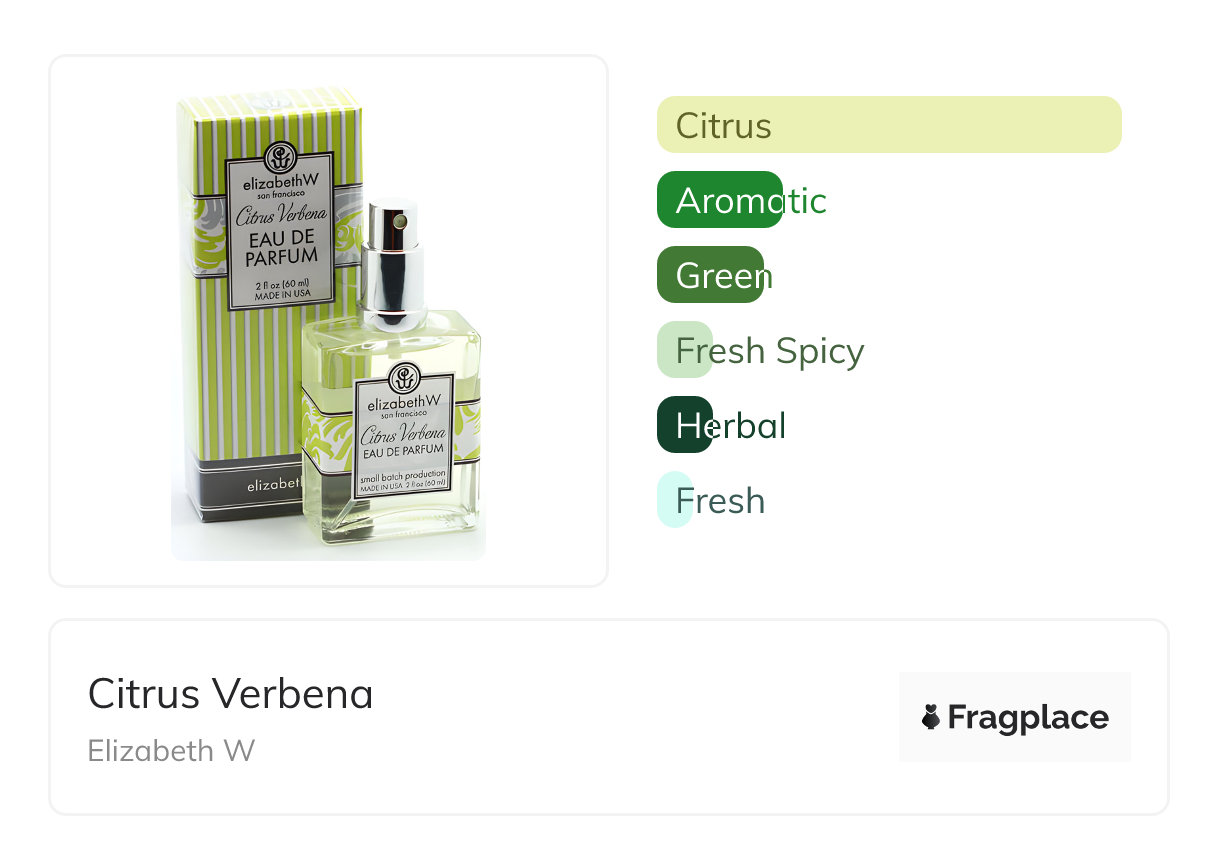The image size is (1218, 864).
Task: Click the striped green top of the box
Action: click(x=268, y=121)
